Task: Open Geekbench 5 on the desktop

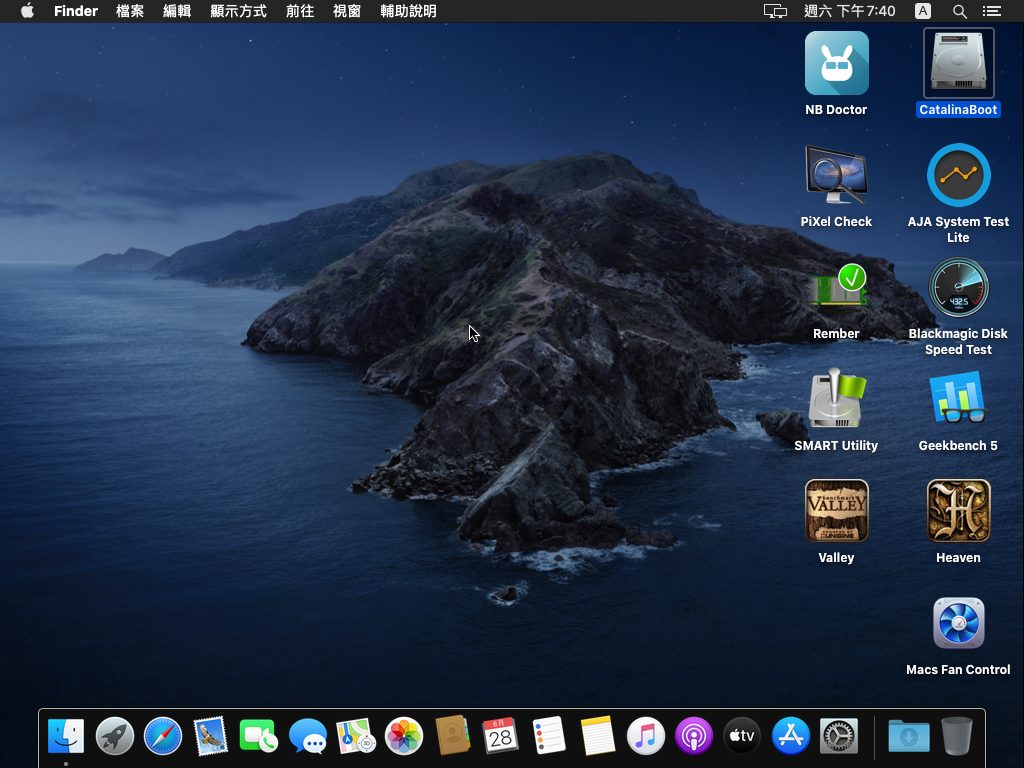Action: (x=958, y=400)
